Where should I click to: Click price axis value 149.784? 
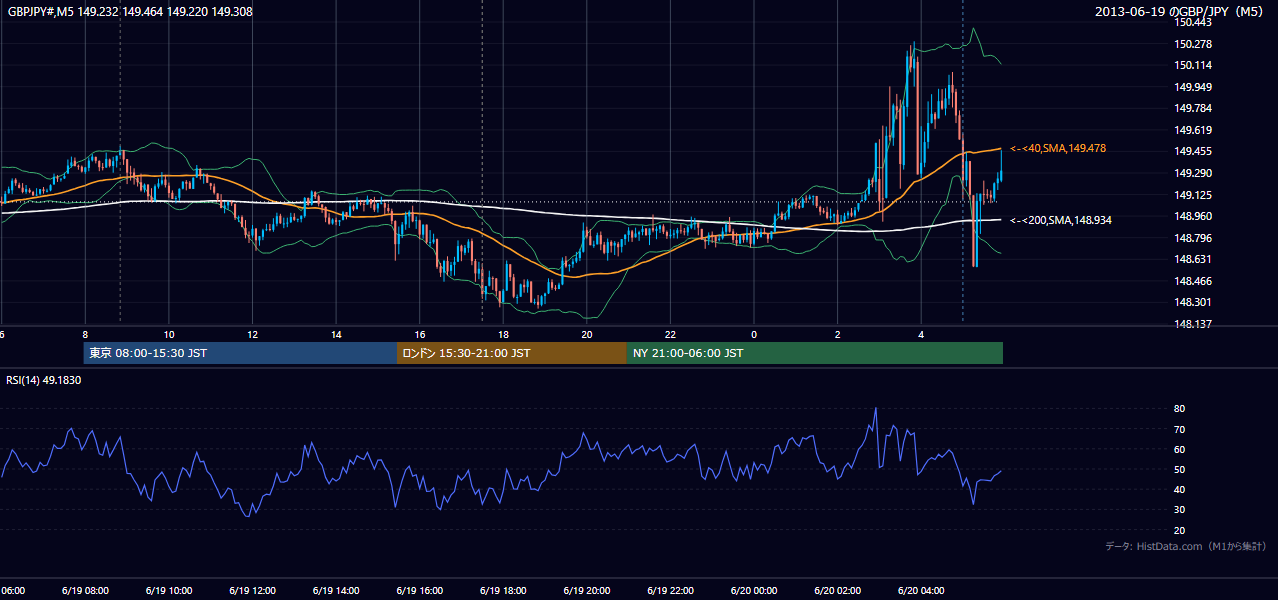point(1193,108)
